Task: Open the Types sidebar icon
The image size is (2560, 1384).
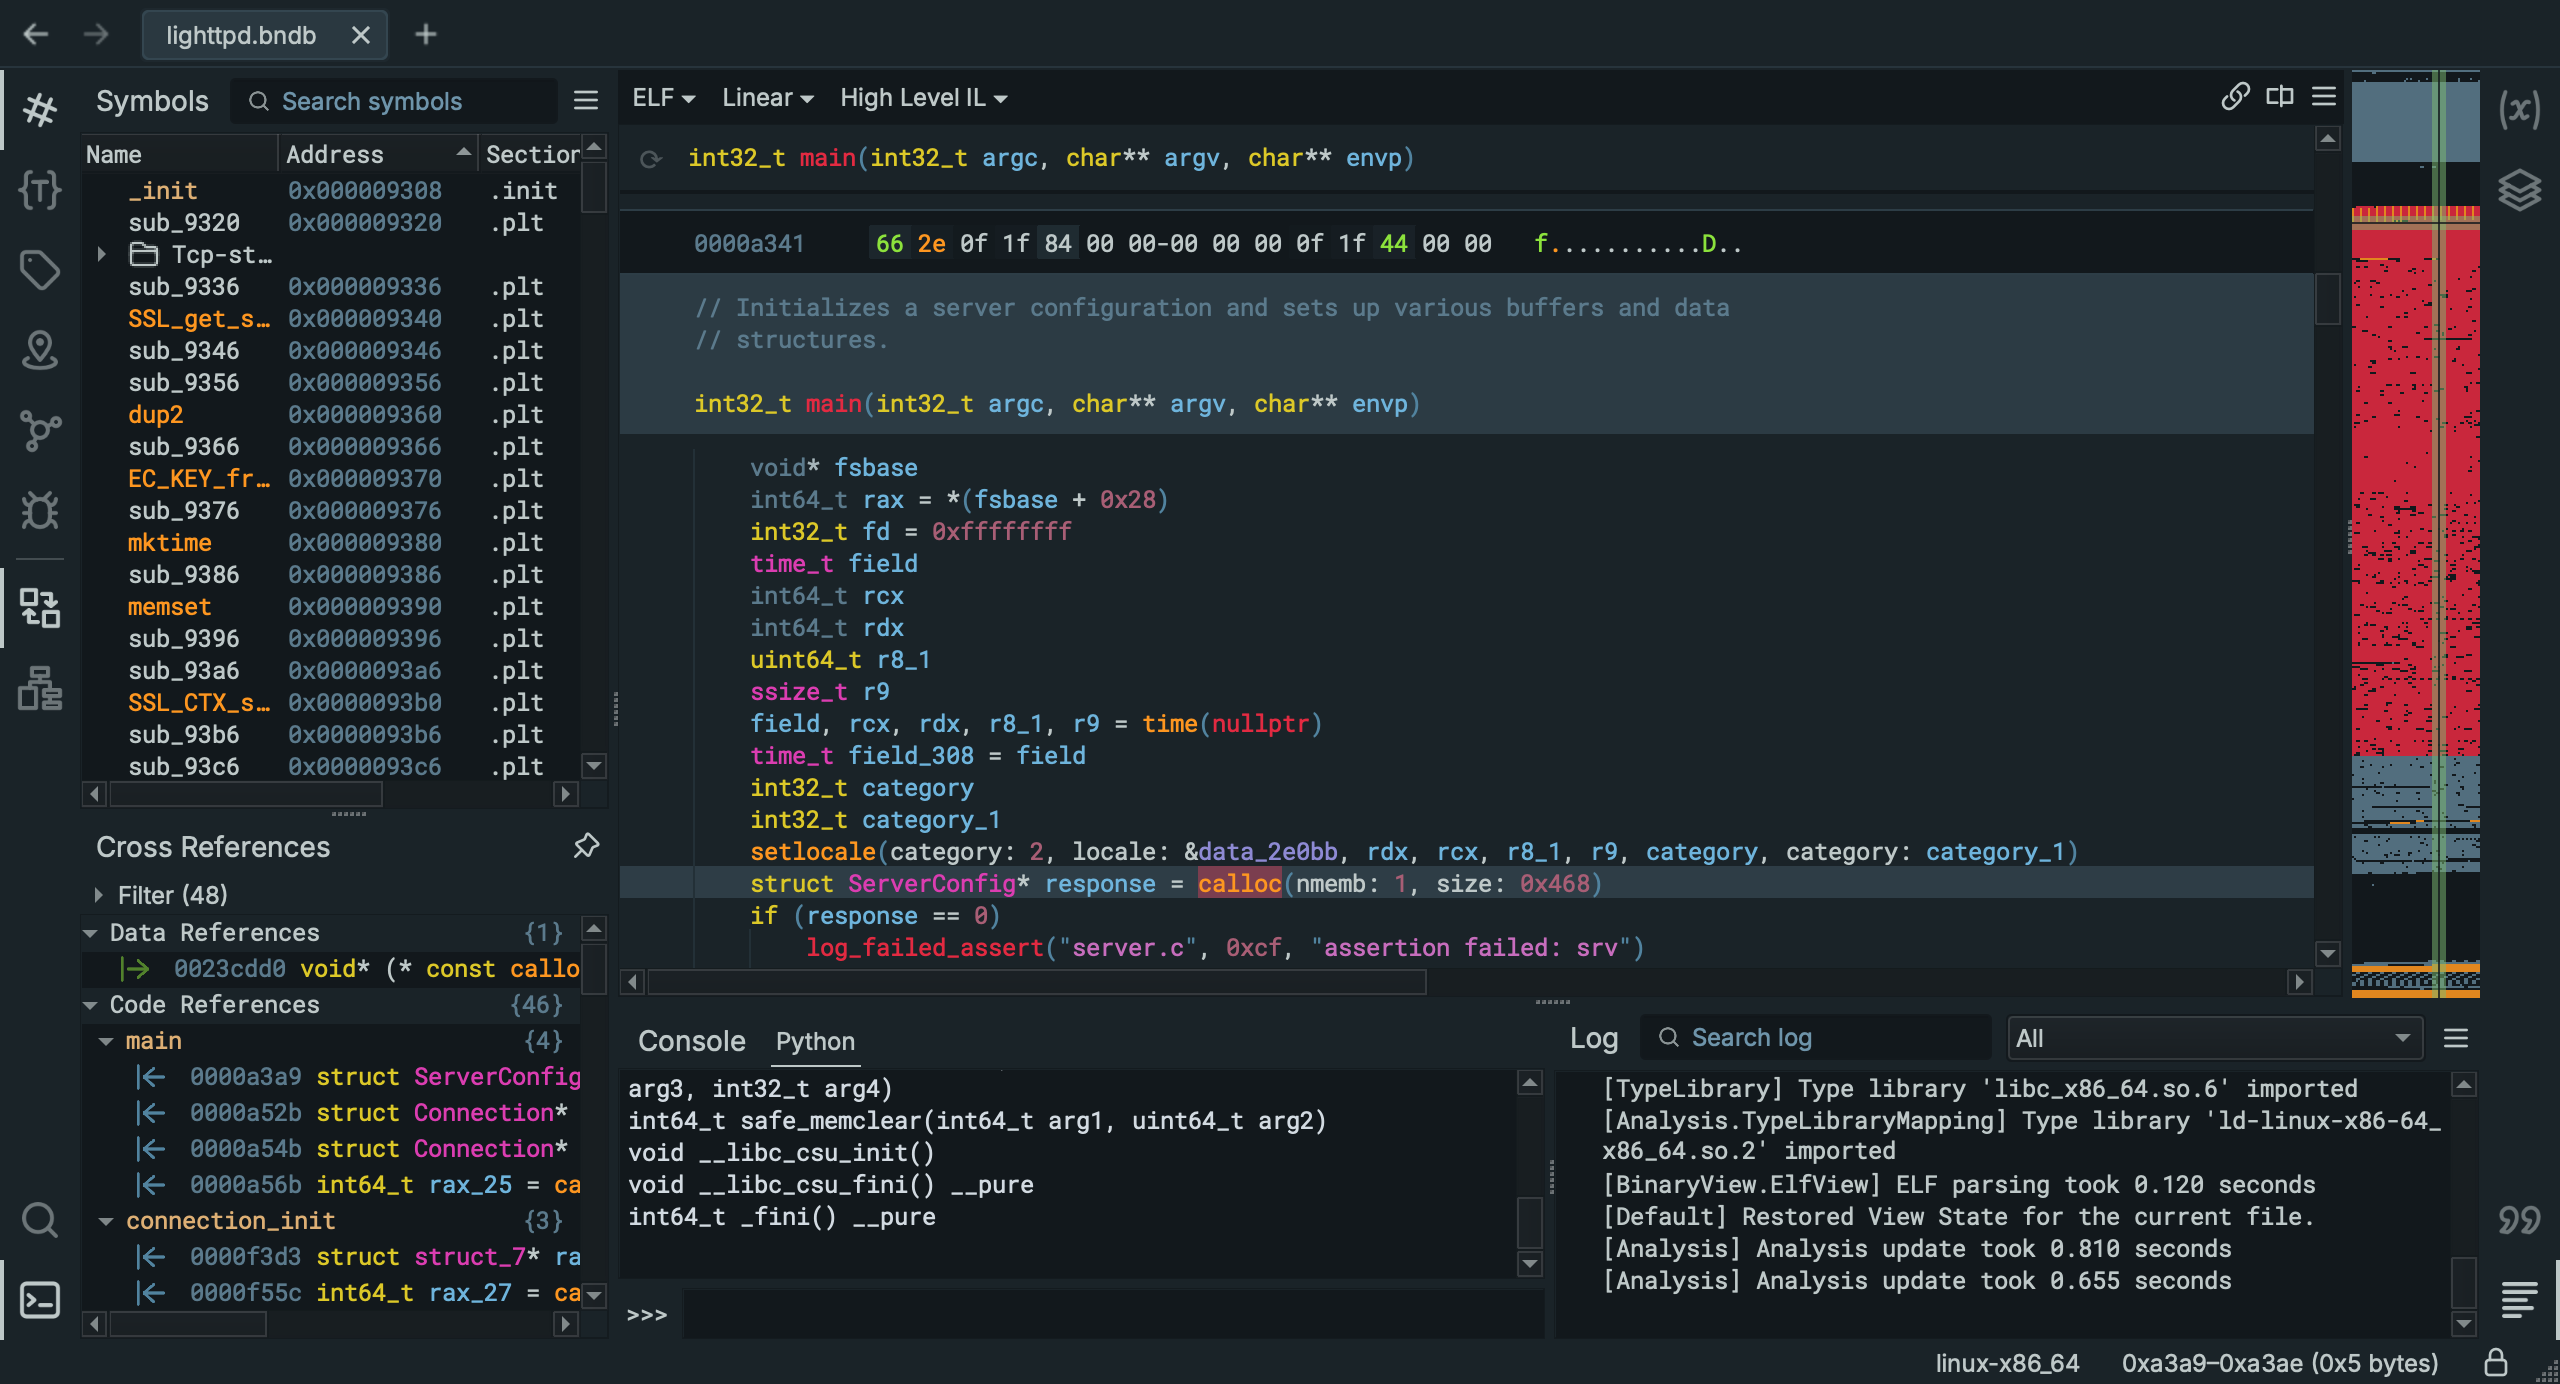Action: pyautogui.click(x=40, y=189)
